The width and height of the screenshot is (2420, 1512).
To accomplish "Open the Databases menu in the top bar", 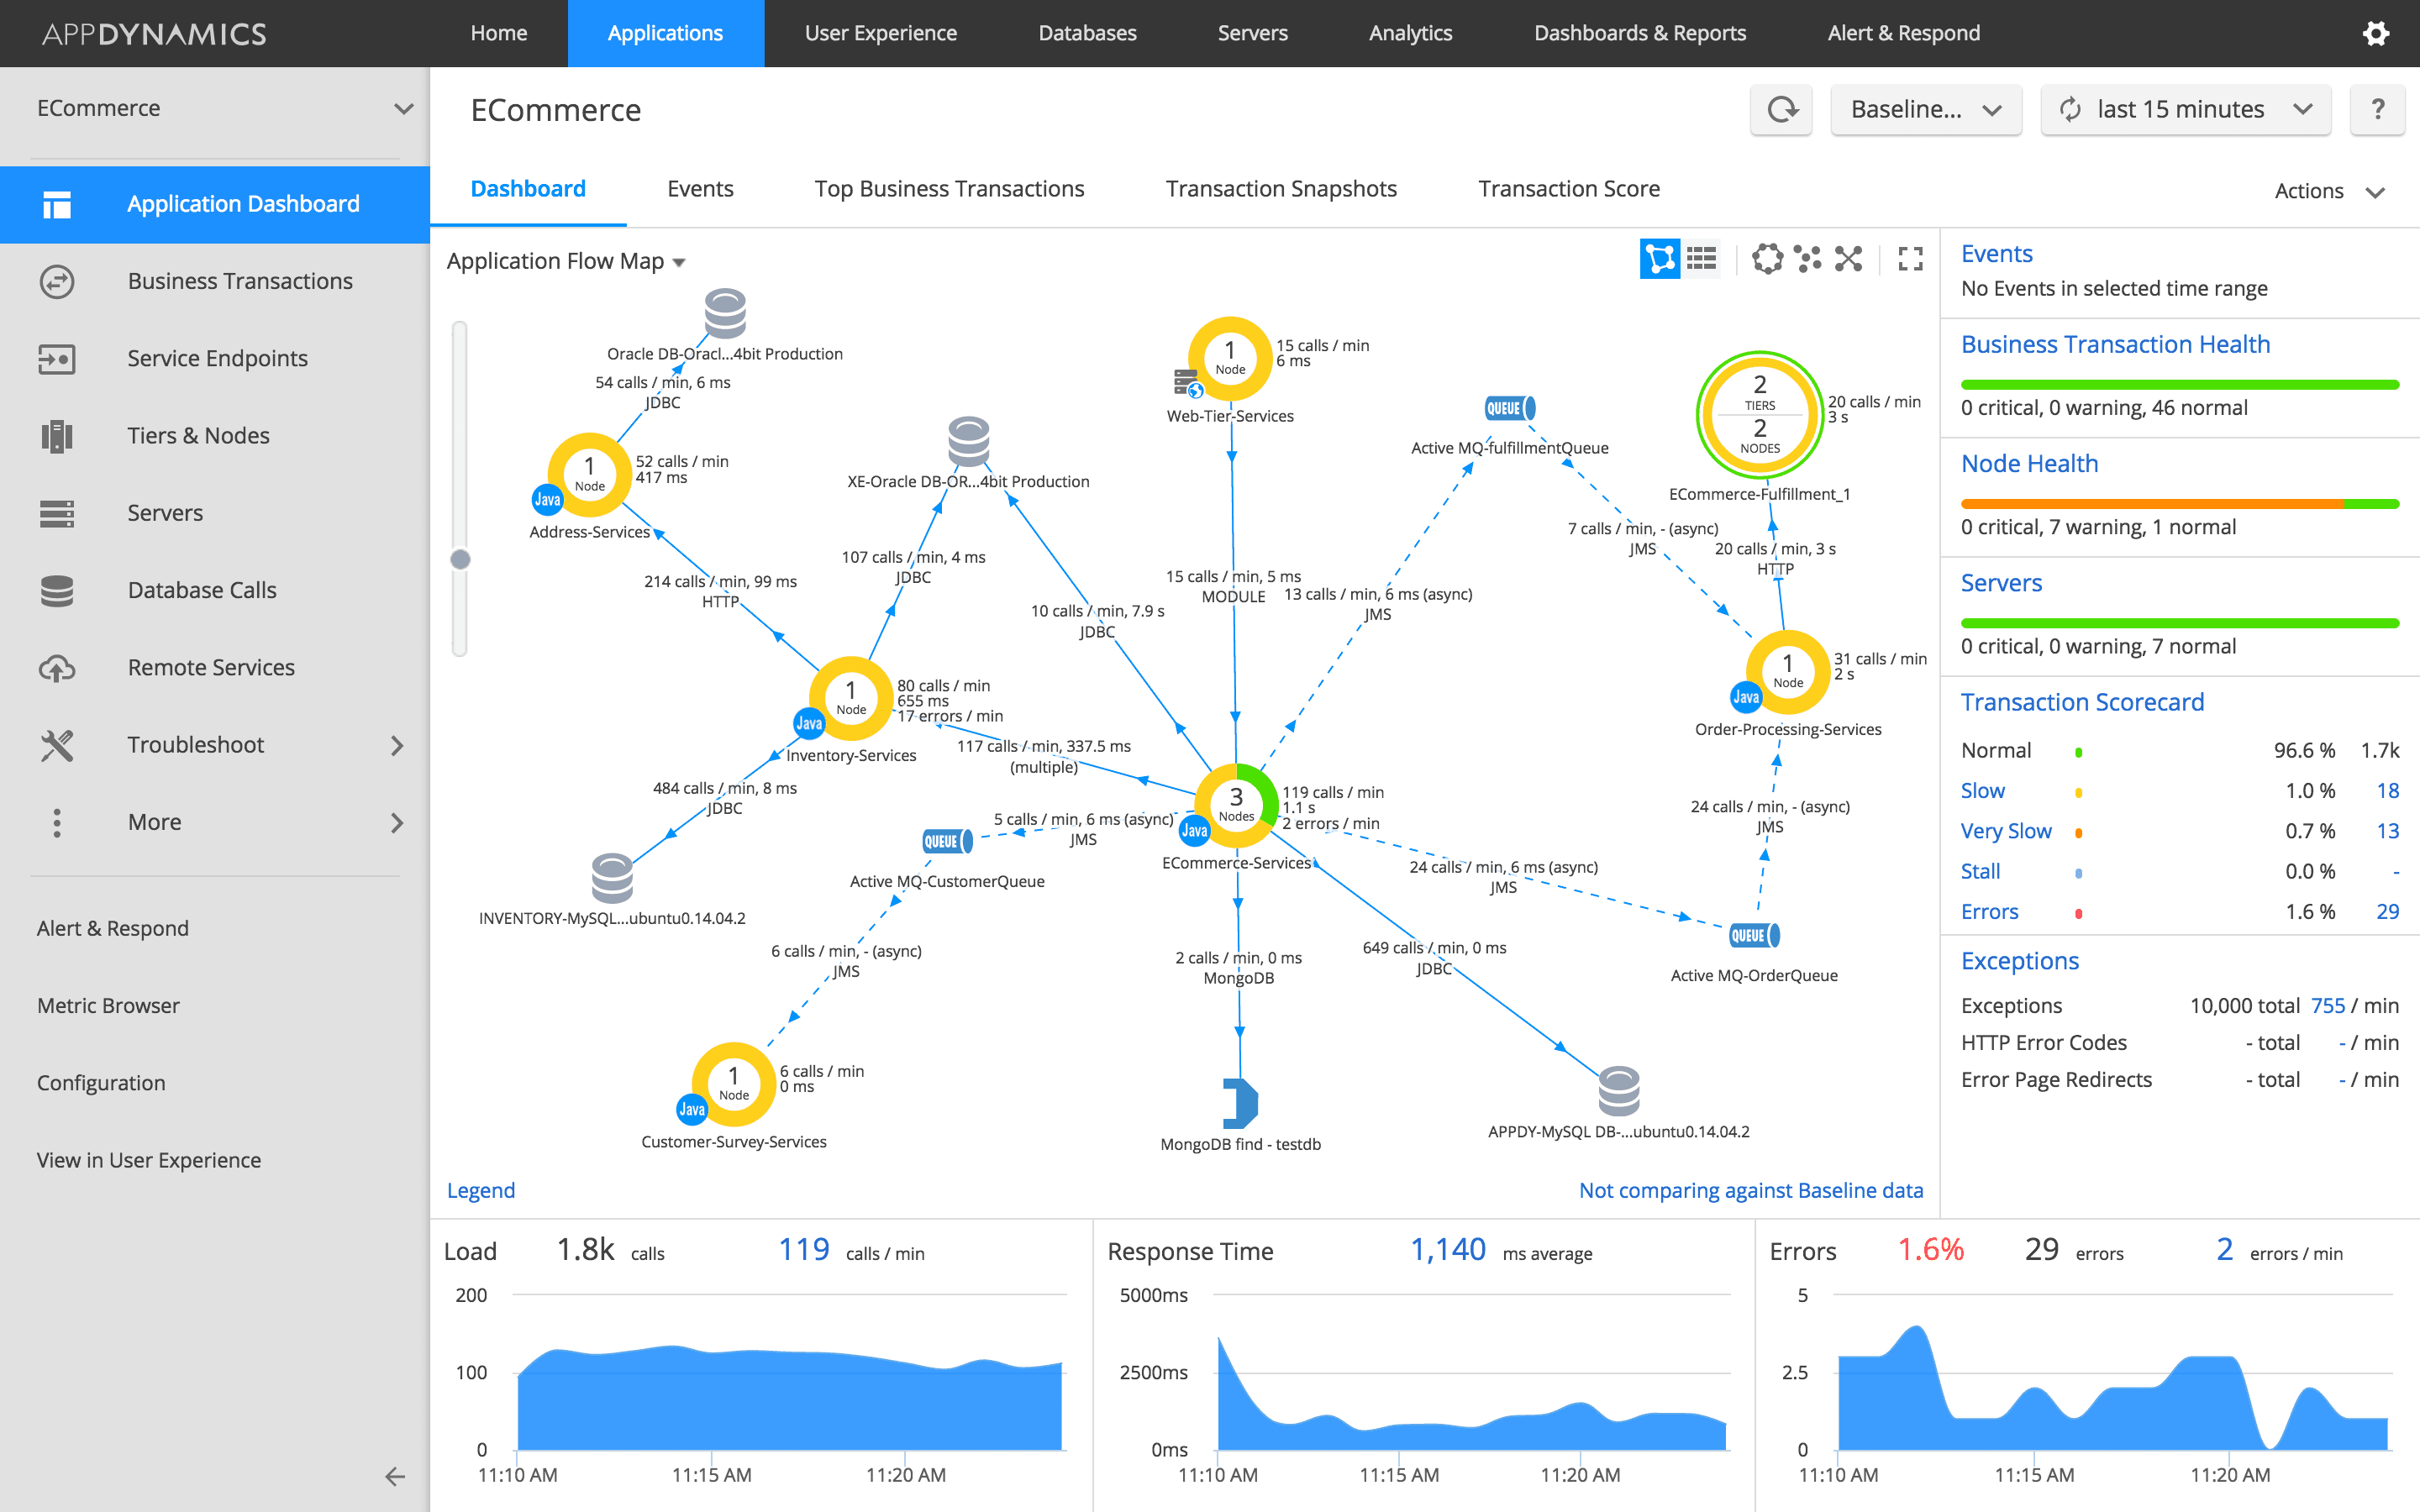I will [x=1087, y=33].
